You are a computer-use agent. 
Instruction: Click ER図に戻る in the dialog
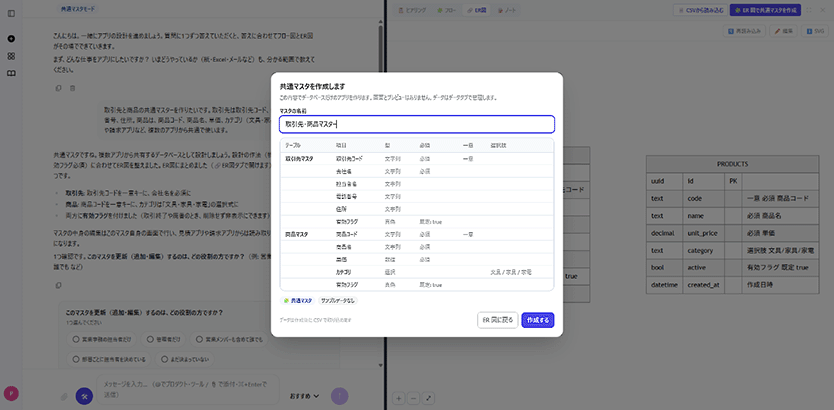(x=498, y=320)
